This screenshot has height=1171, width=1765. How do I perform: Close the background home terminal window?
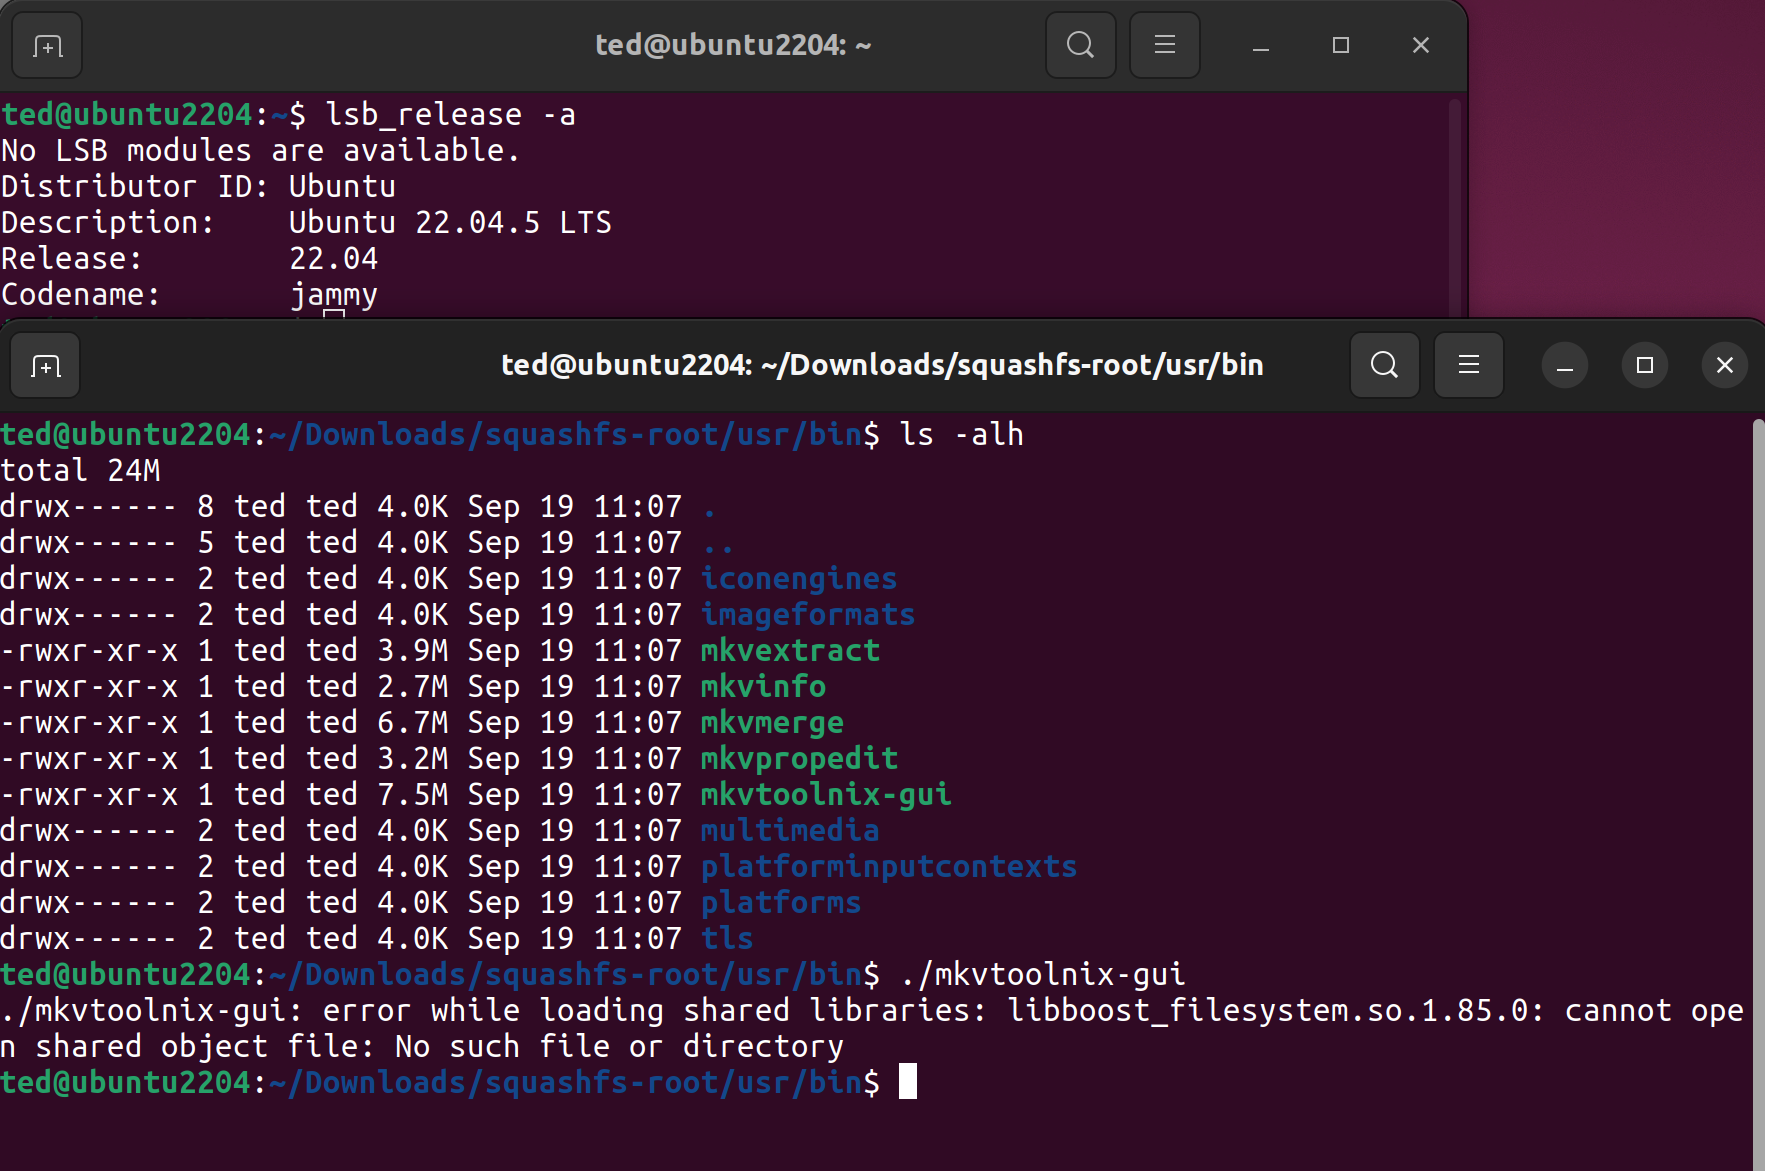click(x=1420, y=46)
